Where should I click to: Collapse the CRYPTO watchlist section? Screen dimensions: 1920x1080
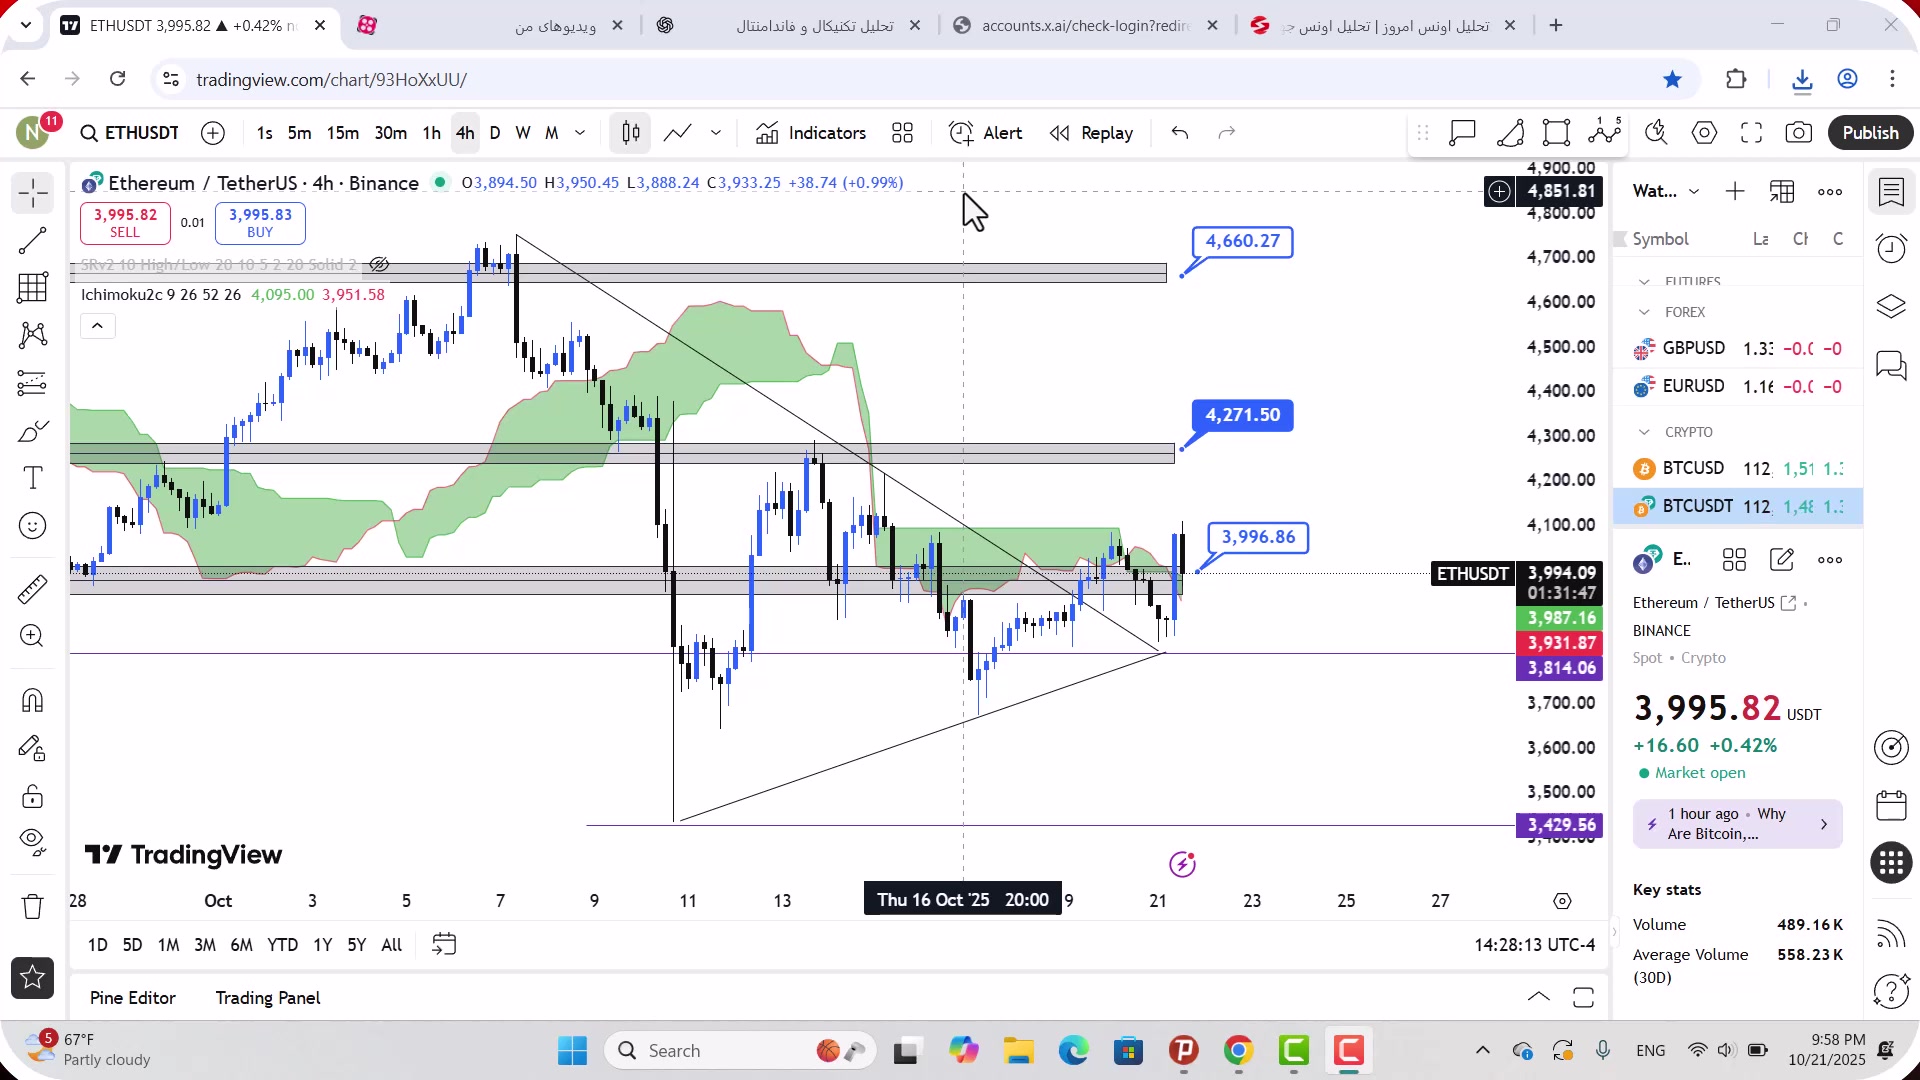pos(1645,432)
